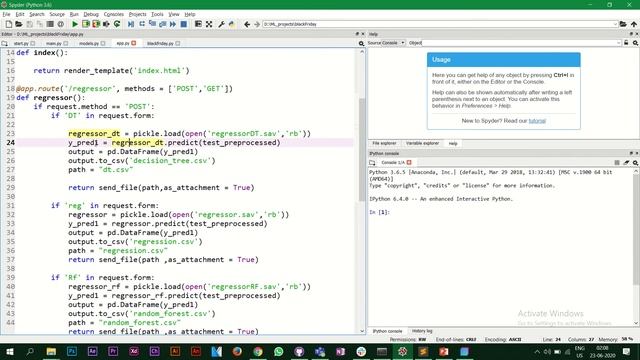Click line 29 return send_file statement
This screenshot has height=360, width=640.
[x=161, y=188]
